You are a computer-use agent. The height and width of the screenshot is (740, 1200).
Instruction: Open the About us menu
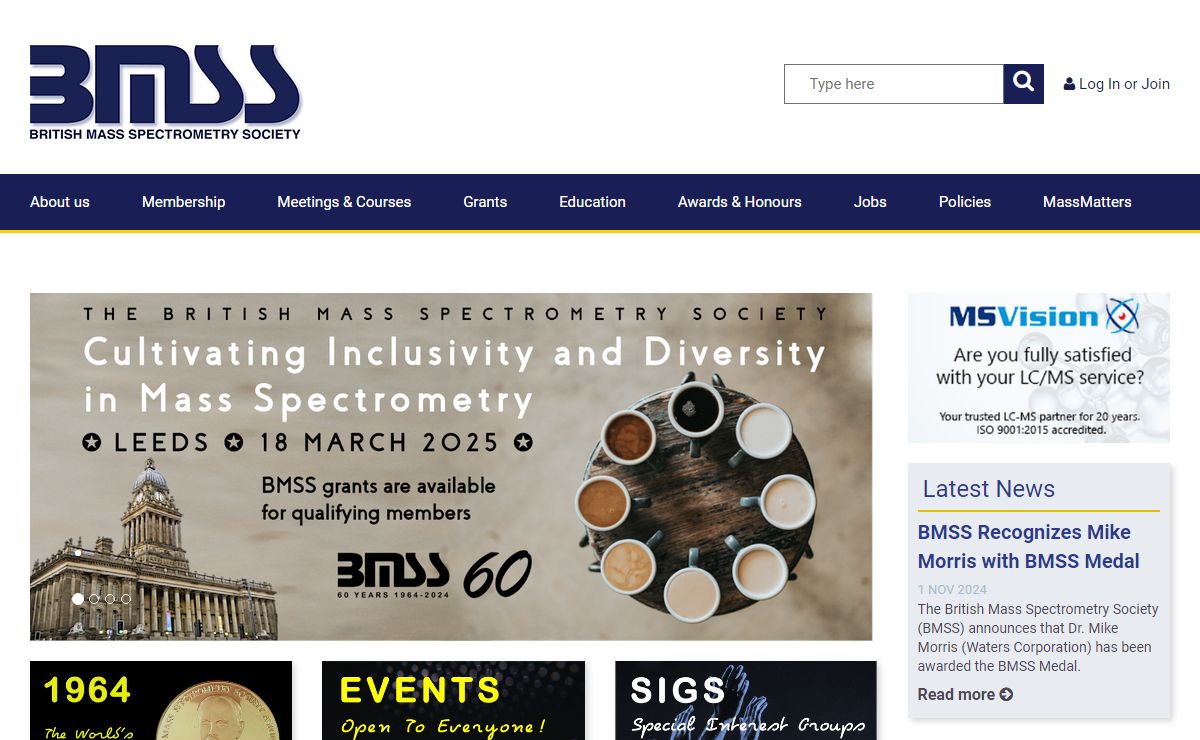(60, 202)
